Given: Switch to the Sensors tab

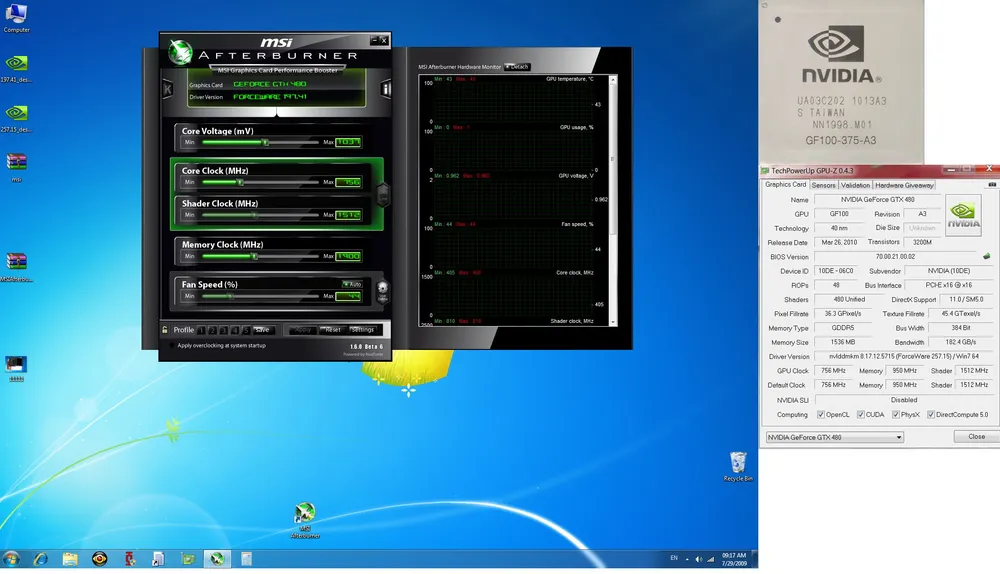Looking at the screenshot, I should coord(823,185).
